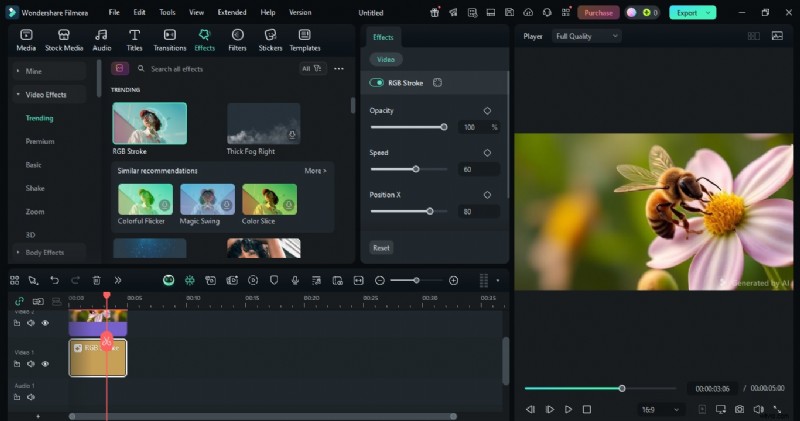Click the Speed slider handle

pos(416,169)
